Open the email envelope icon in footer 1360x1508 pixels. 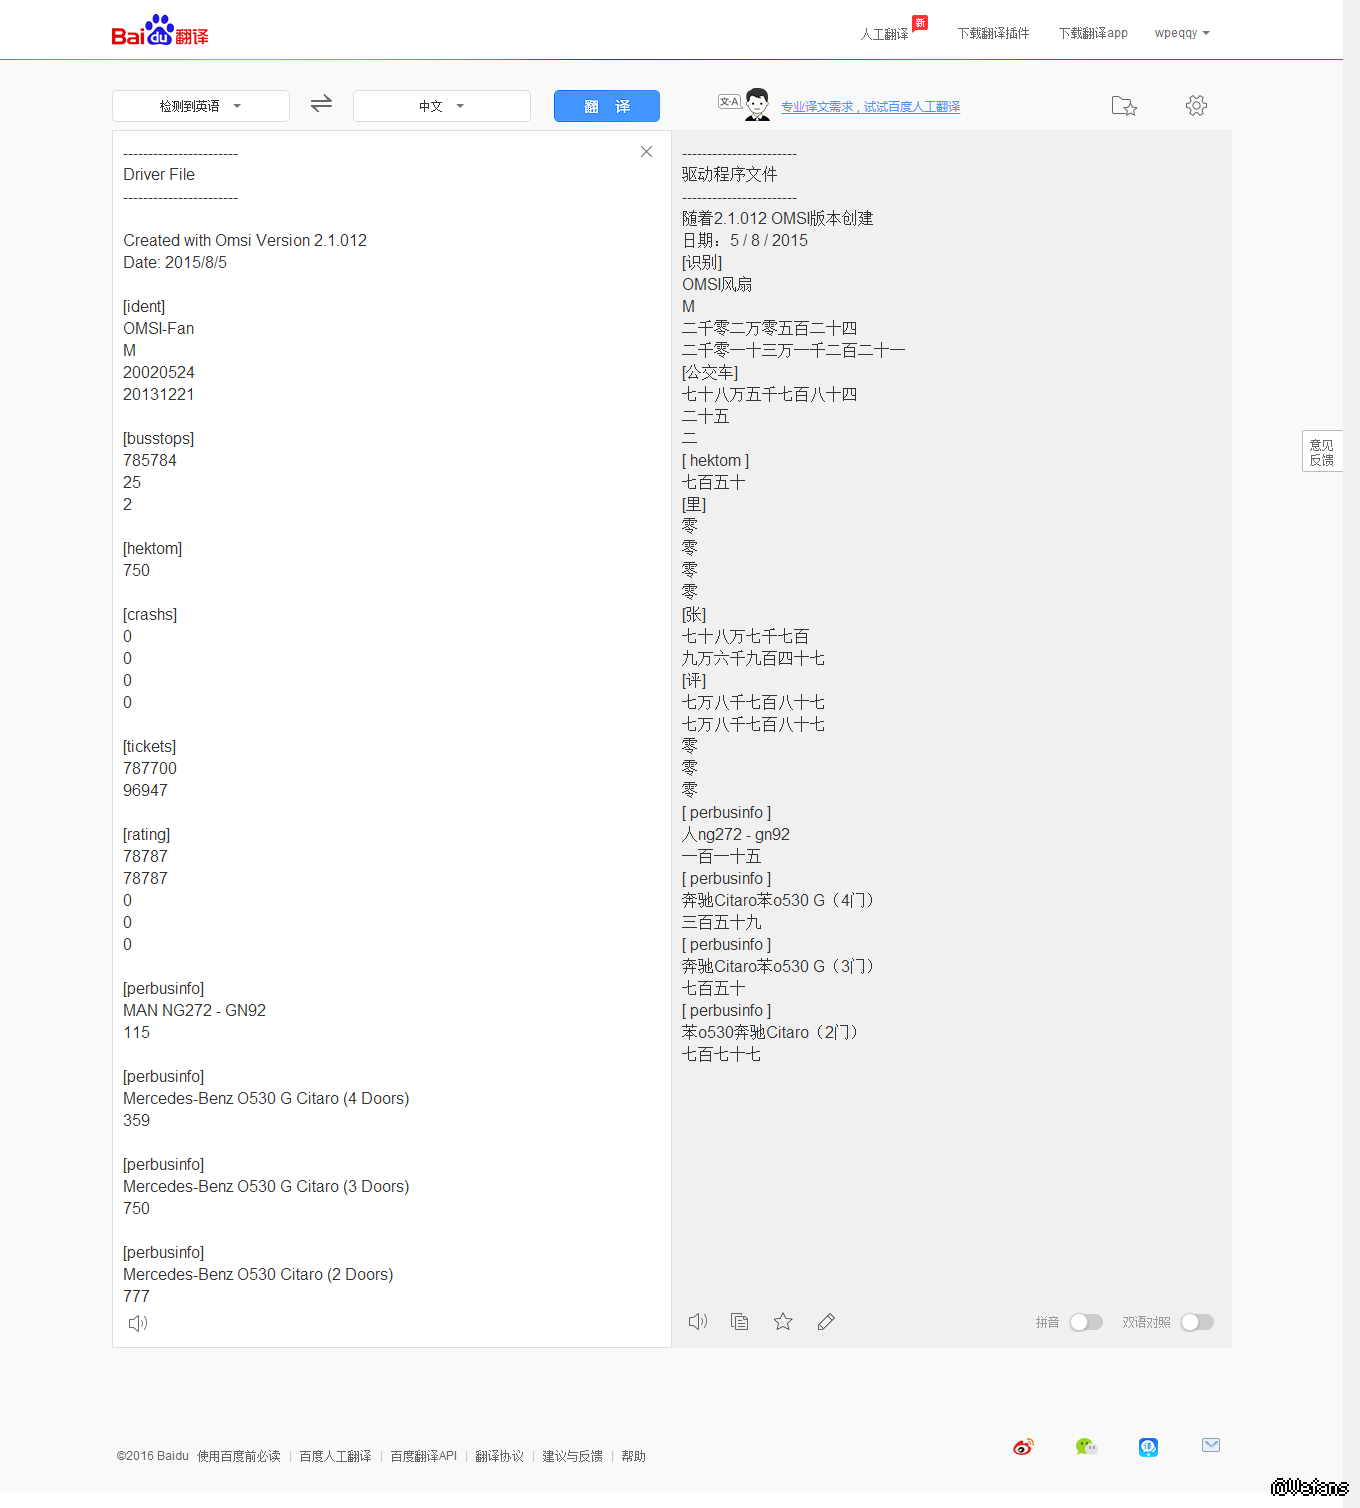pyautogui.click(x=1211, y=1445)
